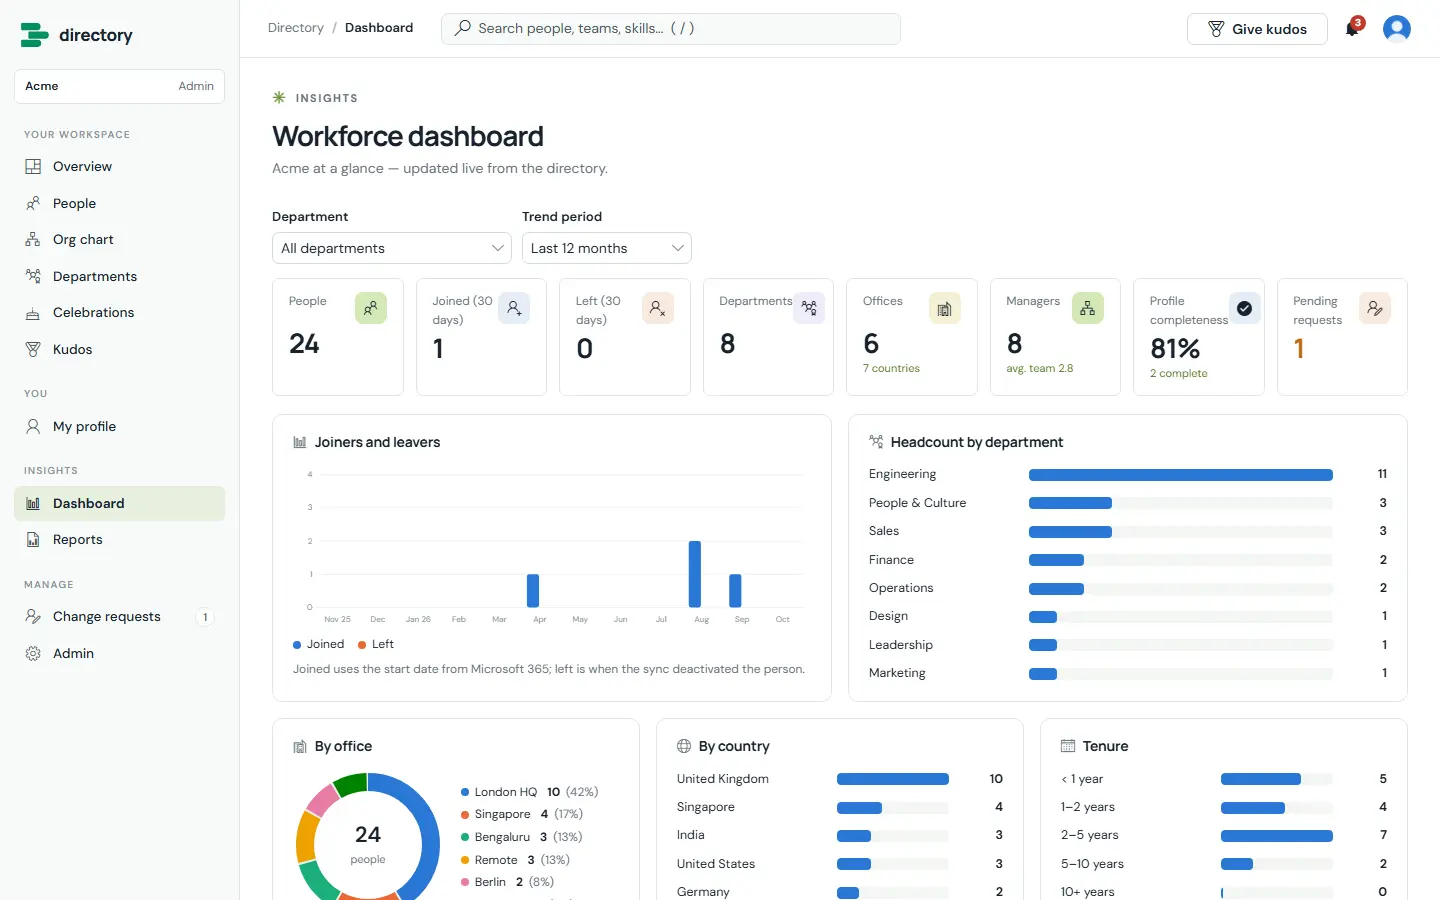The height and width of the screenshot is (900, 1440).
Task: Toggle the Left legend item
Action: [376, 644]
